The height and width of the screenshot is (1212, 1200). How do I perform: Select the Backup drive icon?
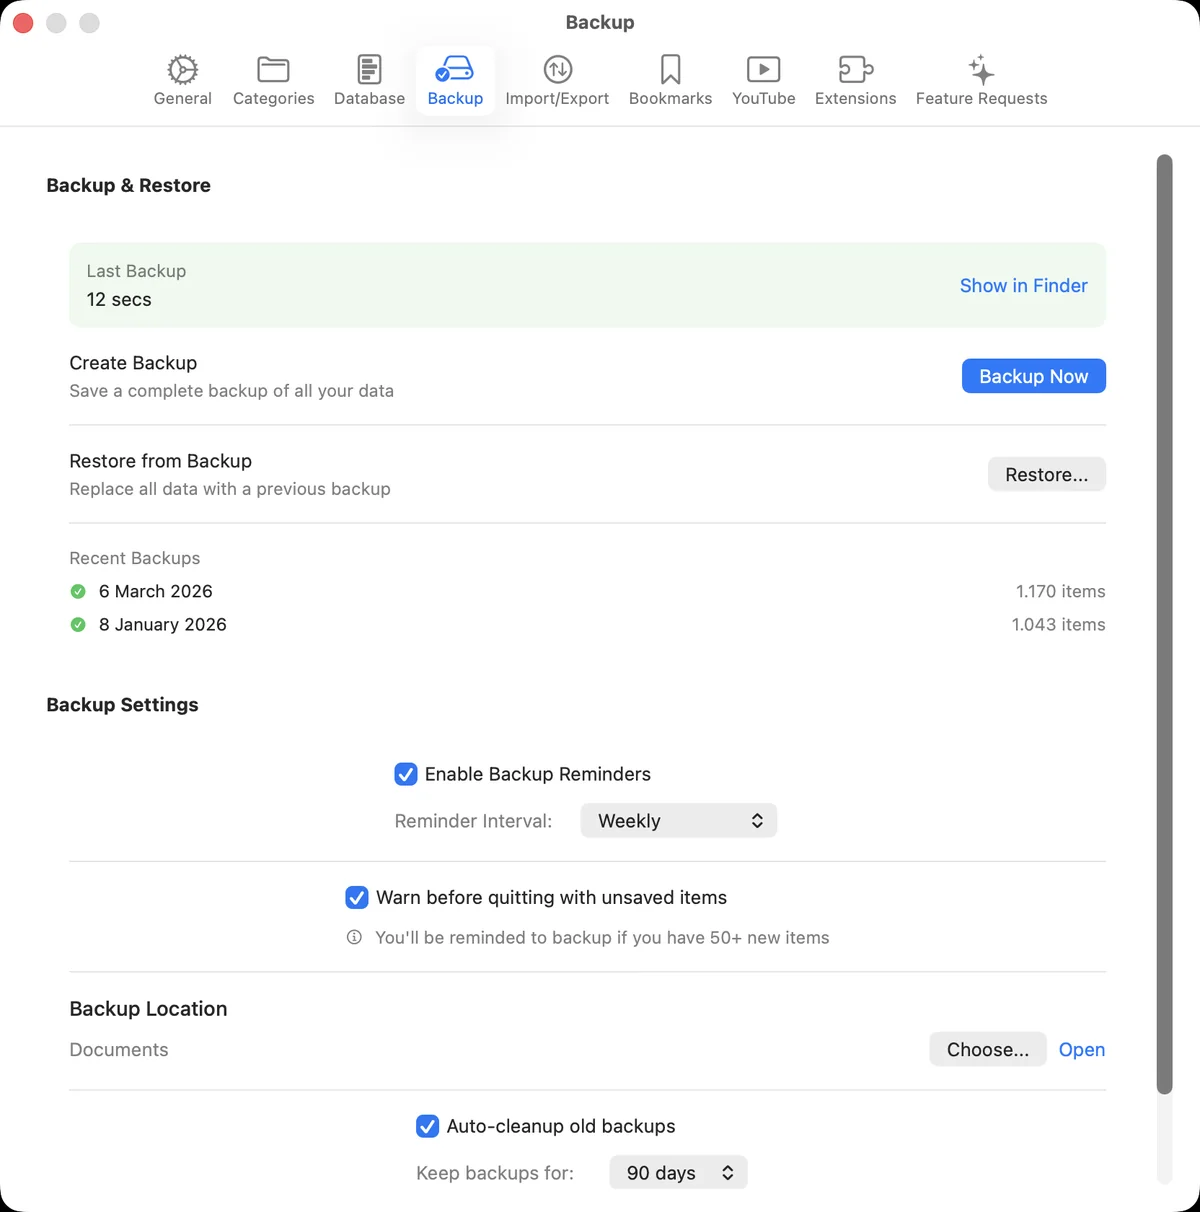pos(455,69)
